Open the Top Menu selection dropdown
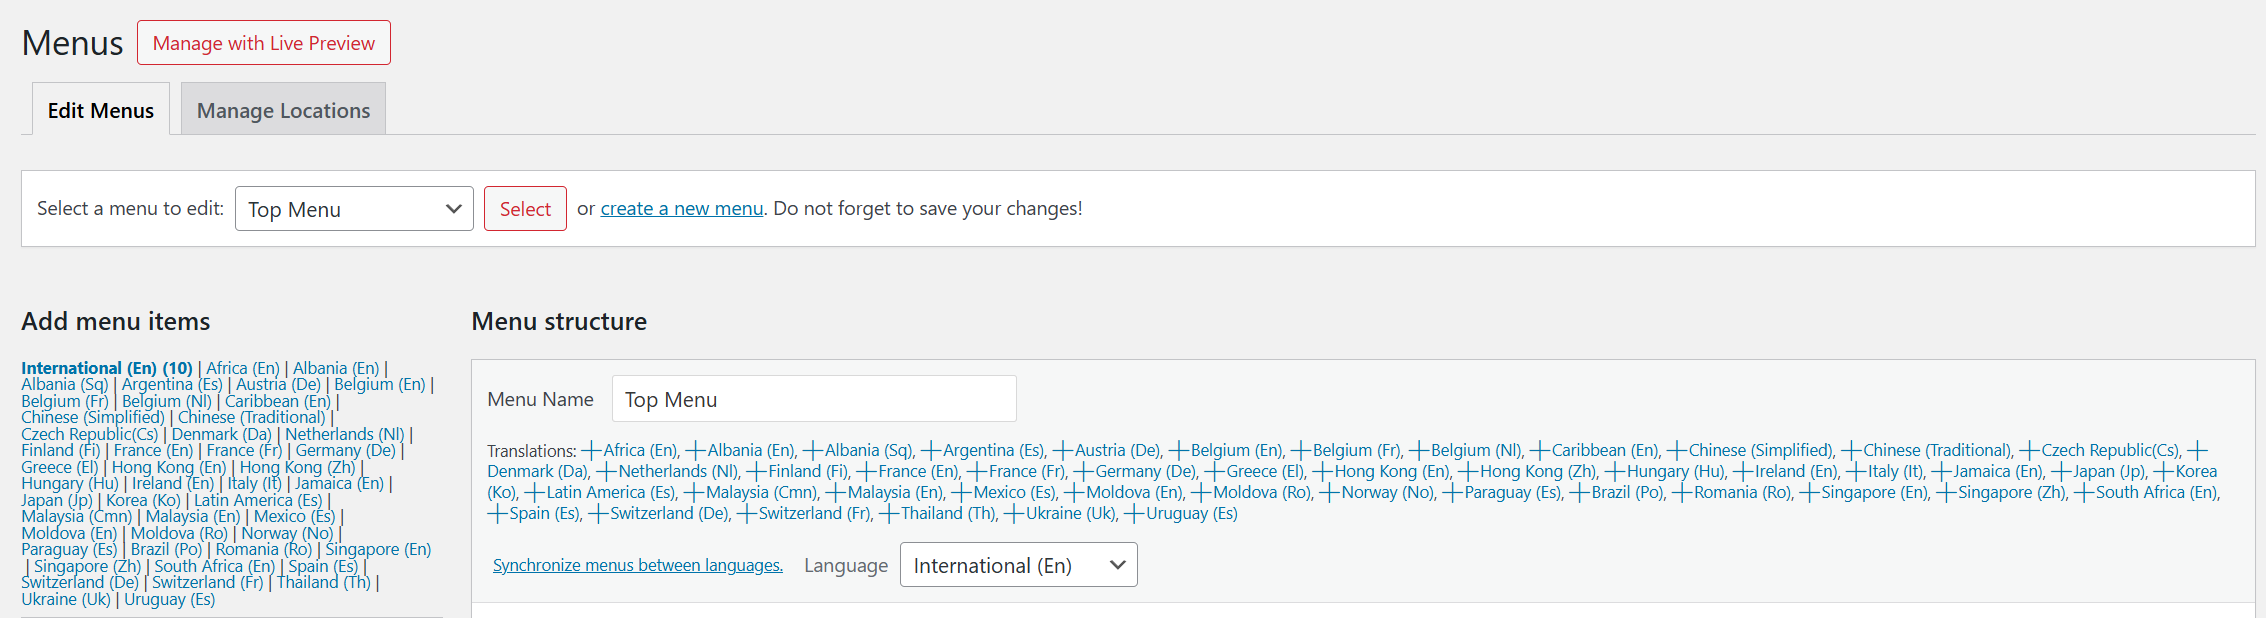Viewport: 2266px width, 618px height. tap(354, 209)
